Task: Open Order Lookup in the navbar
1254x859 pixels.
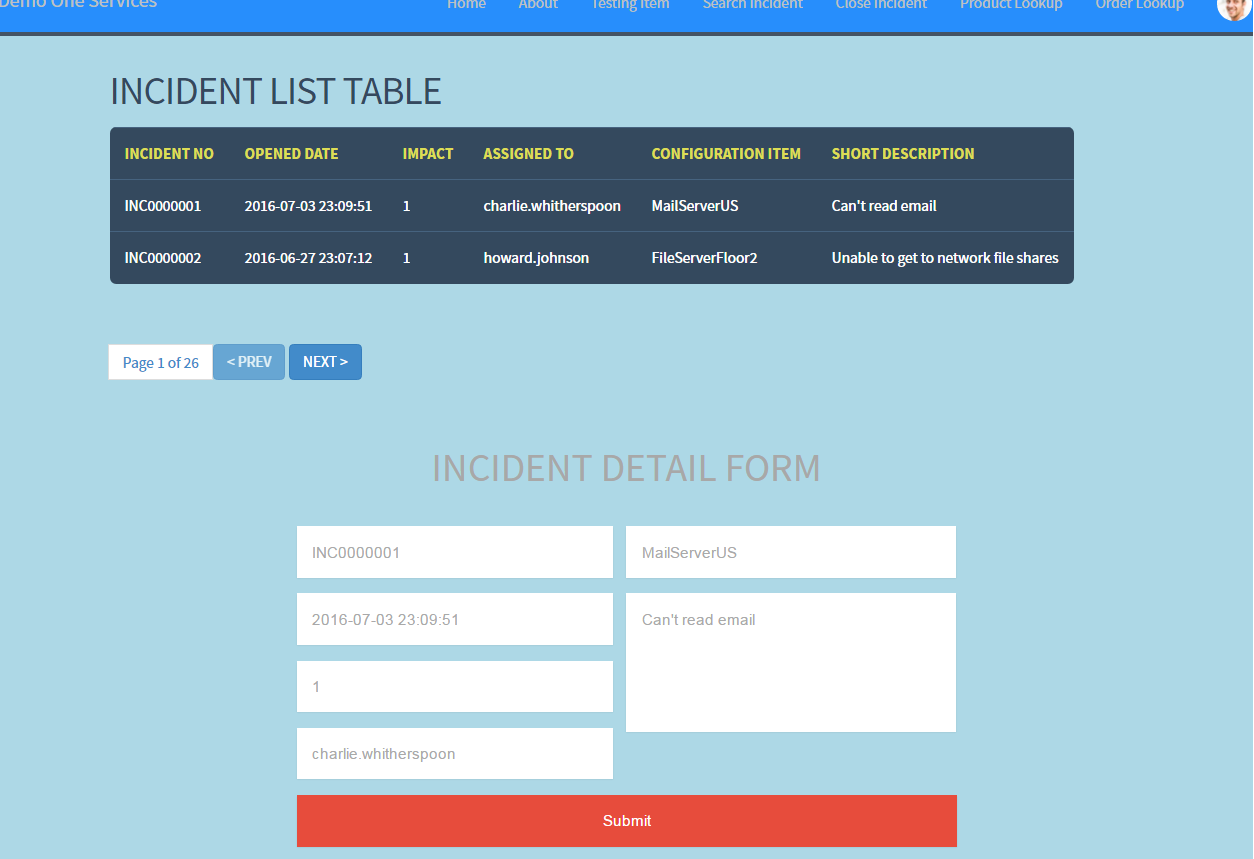Action: [1139, 6]
